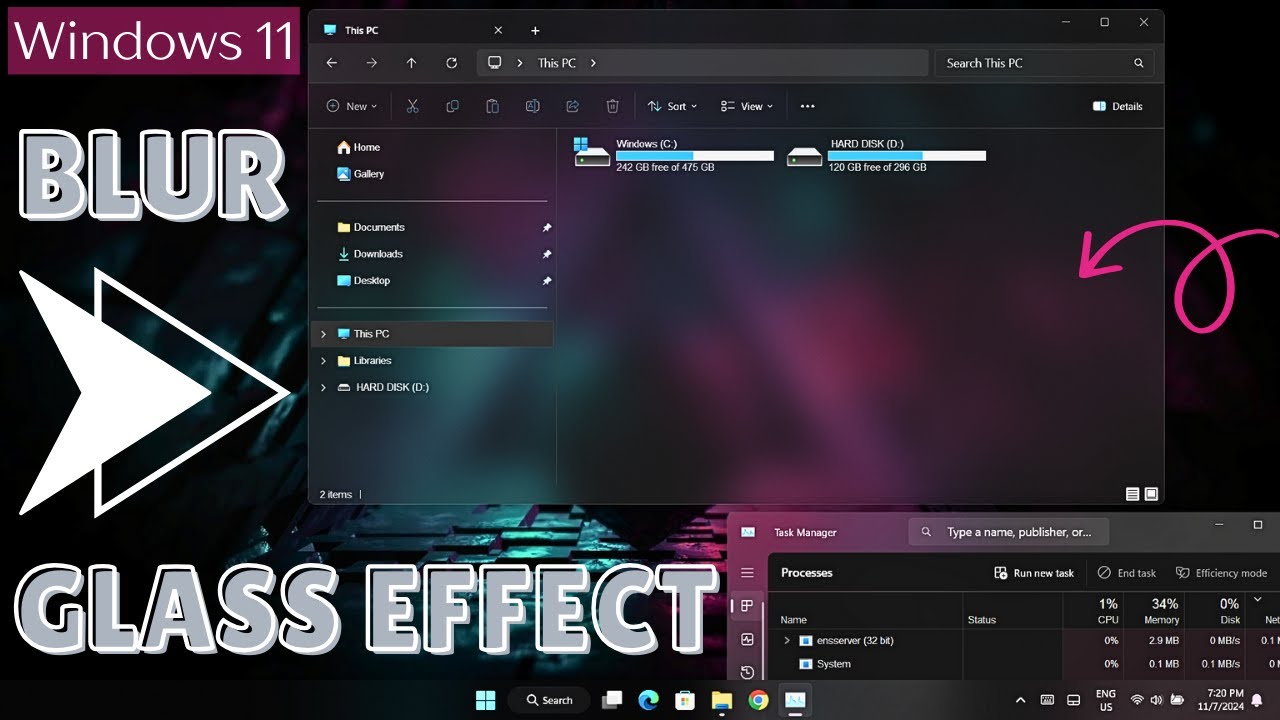
Task: Expand ensserver (32 bit) process row
Action: tap(786, 640)
